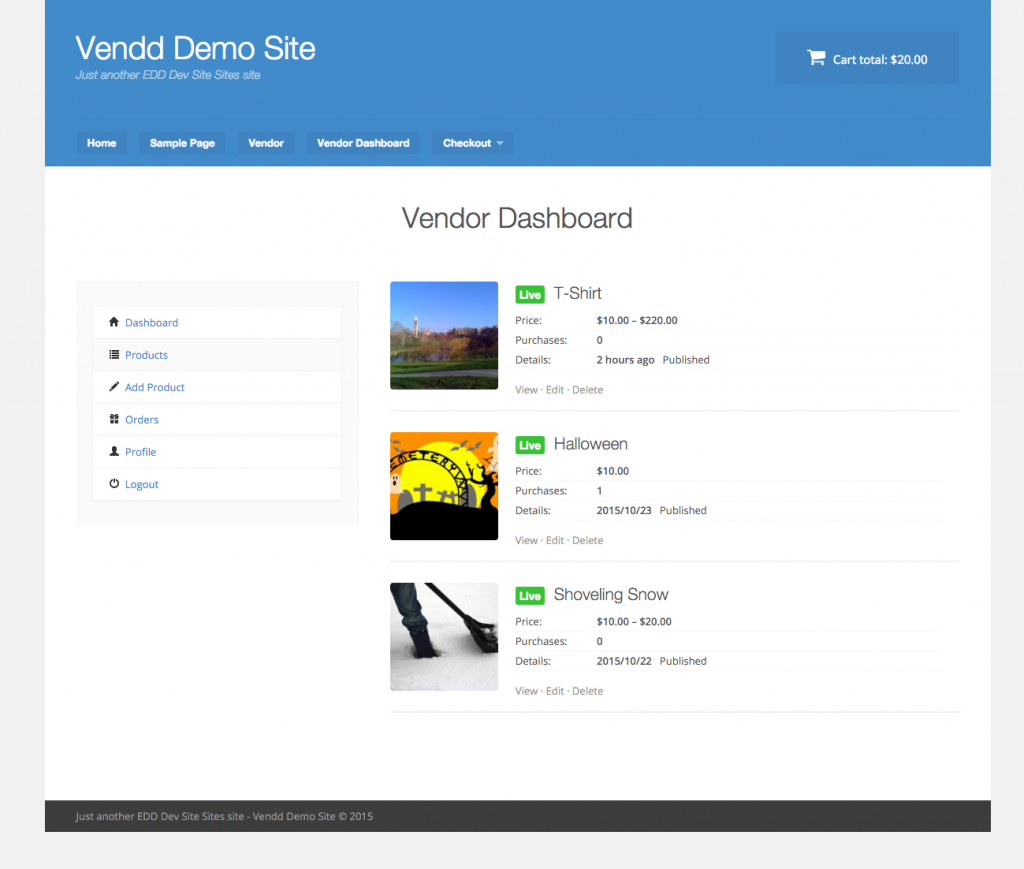1024x869 pixels.
Task: Open the Shoveling Snow product title
Action: pyautogui.click(x=611, y=595)
